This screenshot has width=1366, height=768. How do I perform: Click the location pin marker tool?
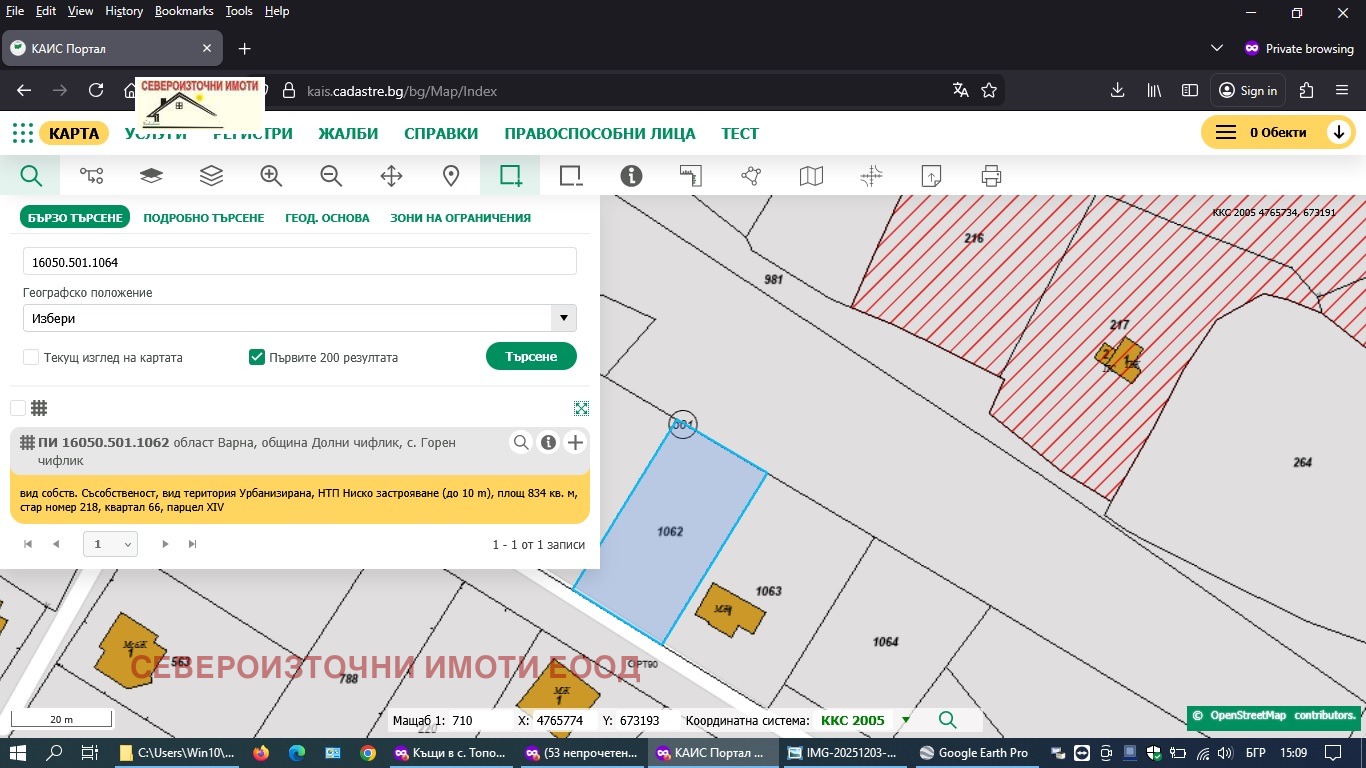pyautogui.click(x=451, y=176)
